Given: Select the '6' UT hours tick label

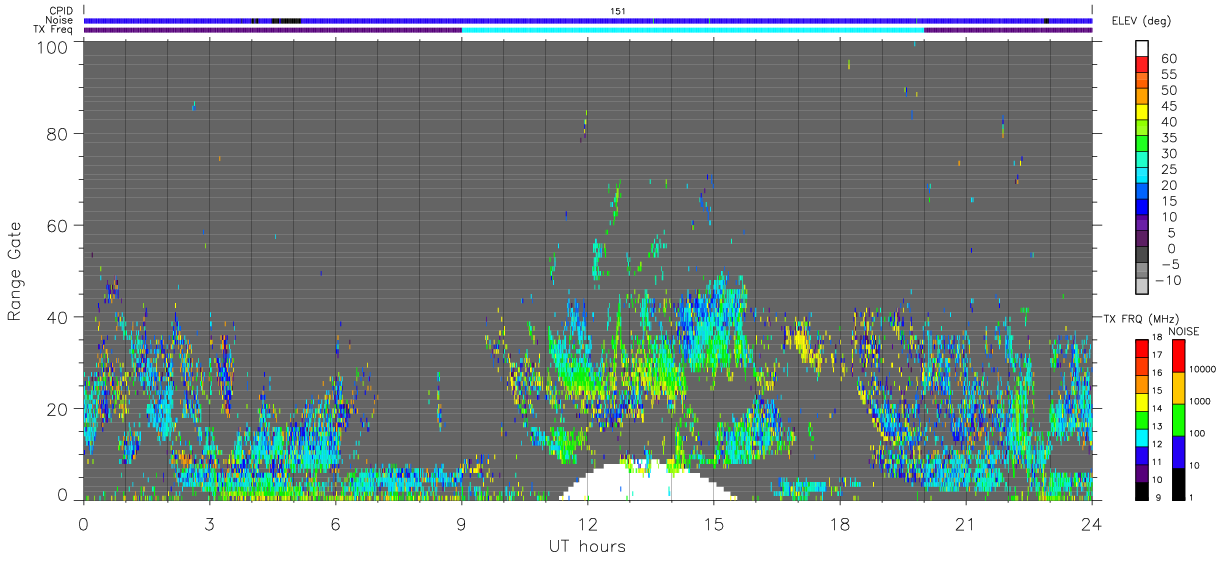Looking at the screenshot, I should point(336,524).
